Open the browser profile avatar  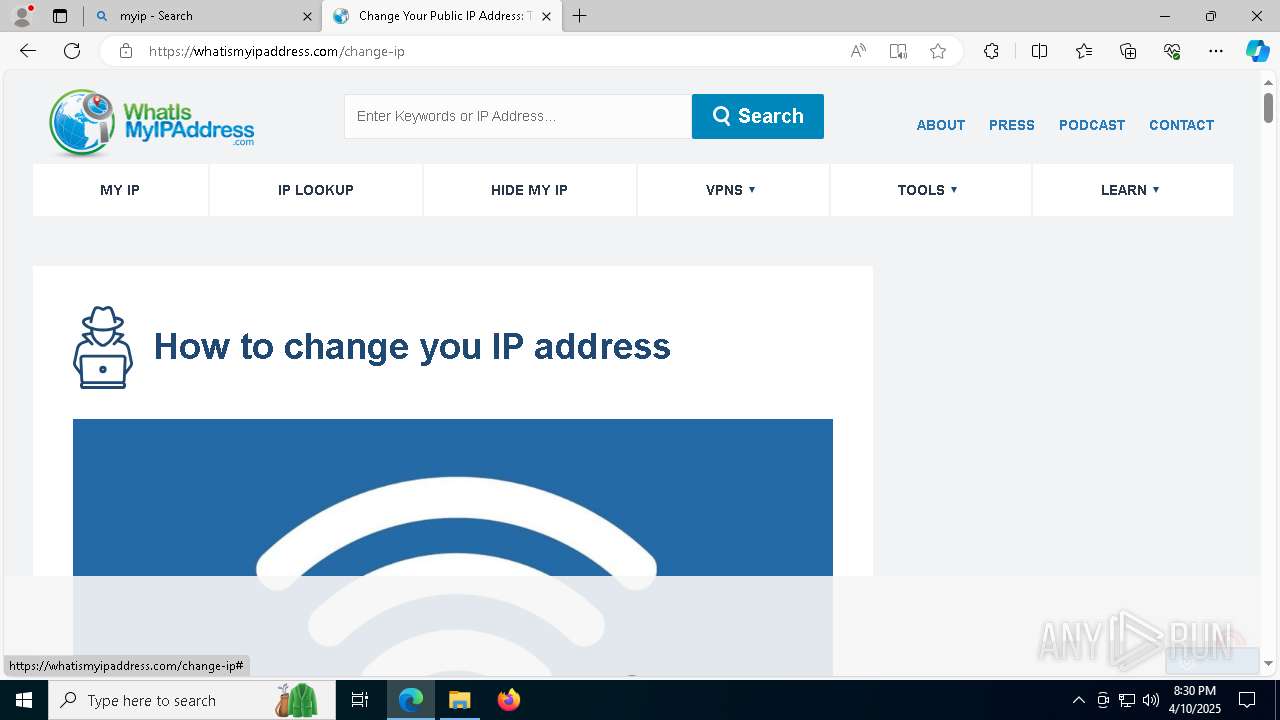[x=22, y=16]
